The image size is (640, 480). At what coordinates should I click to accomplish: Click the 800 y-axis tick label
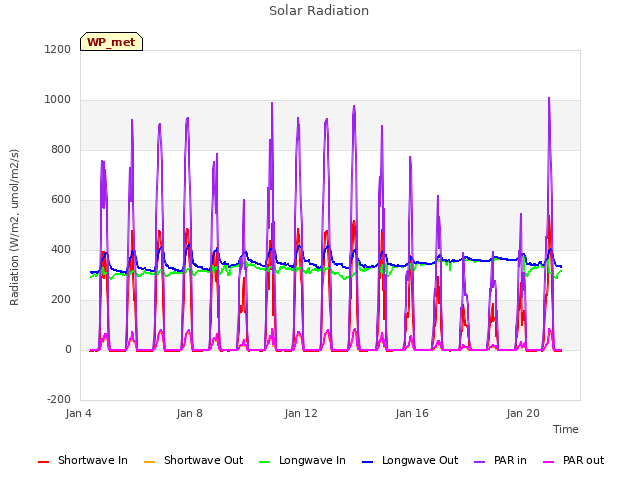pyautogui.click(x=61, y=149)
